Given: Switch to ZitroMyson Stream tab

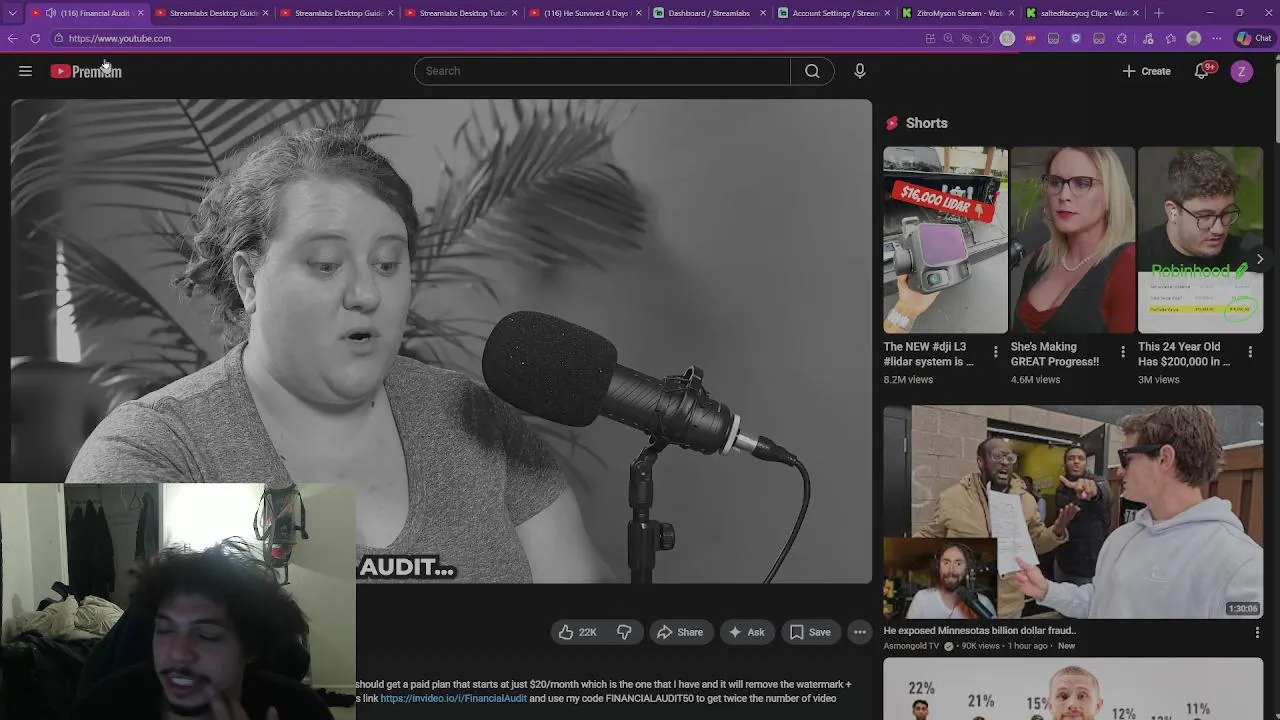Looking at the screenshot, I should (x=959, y=13).
